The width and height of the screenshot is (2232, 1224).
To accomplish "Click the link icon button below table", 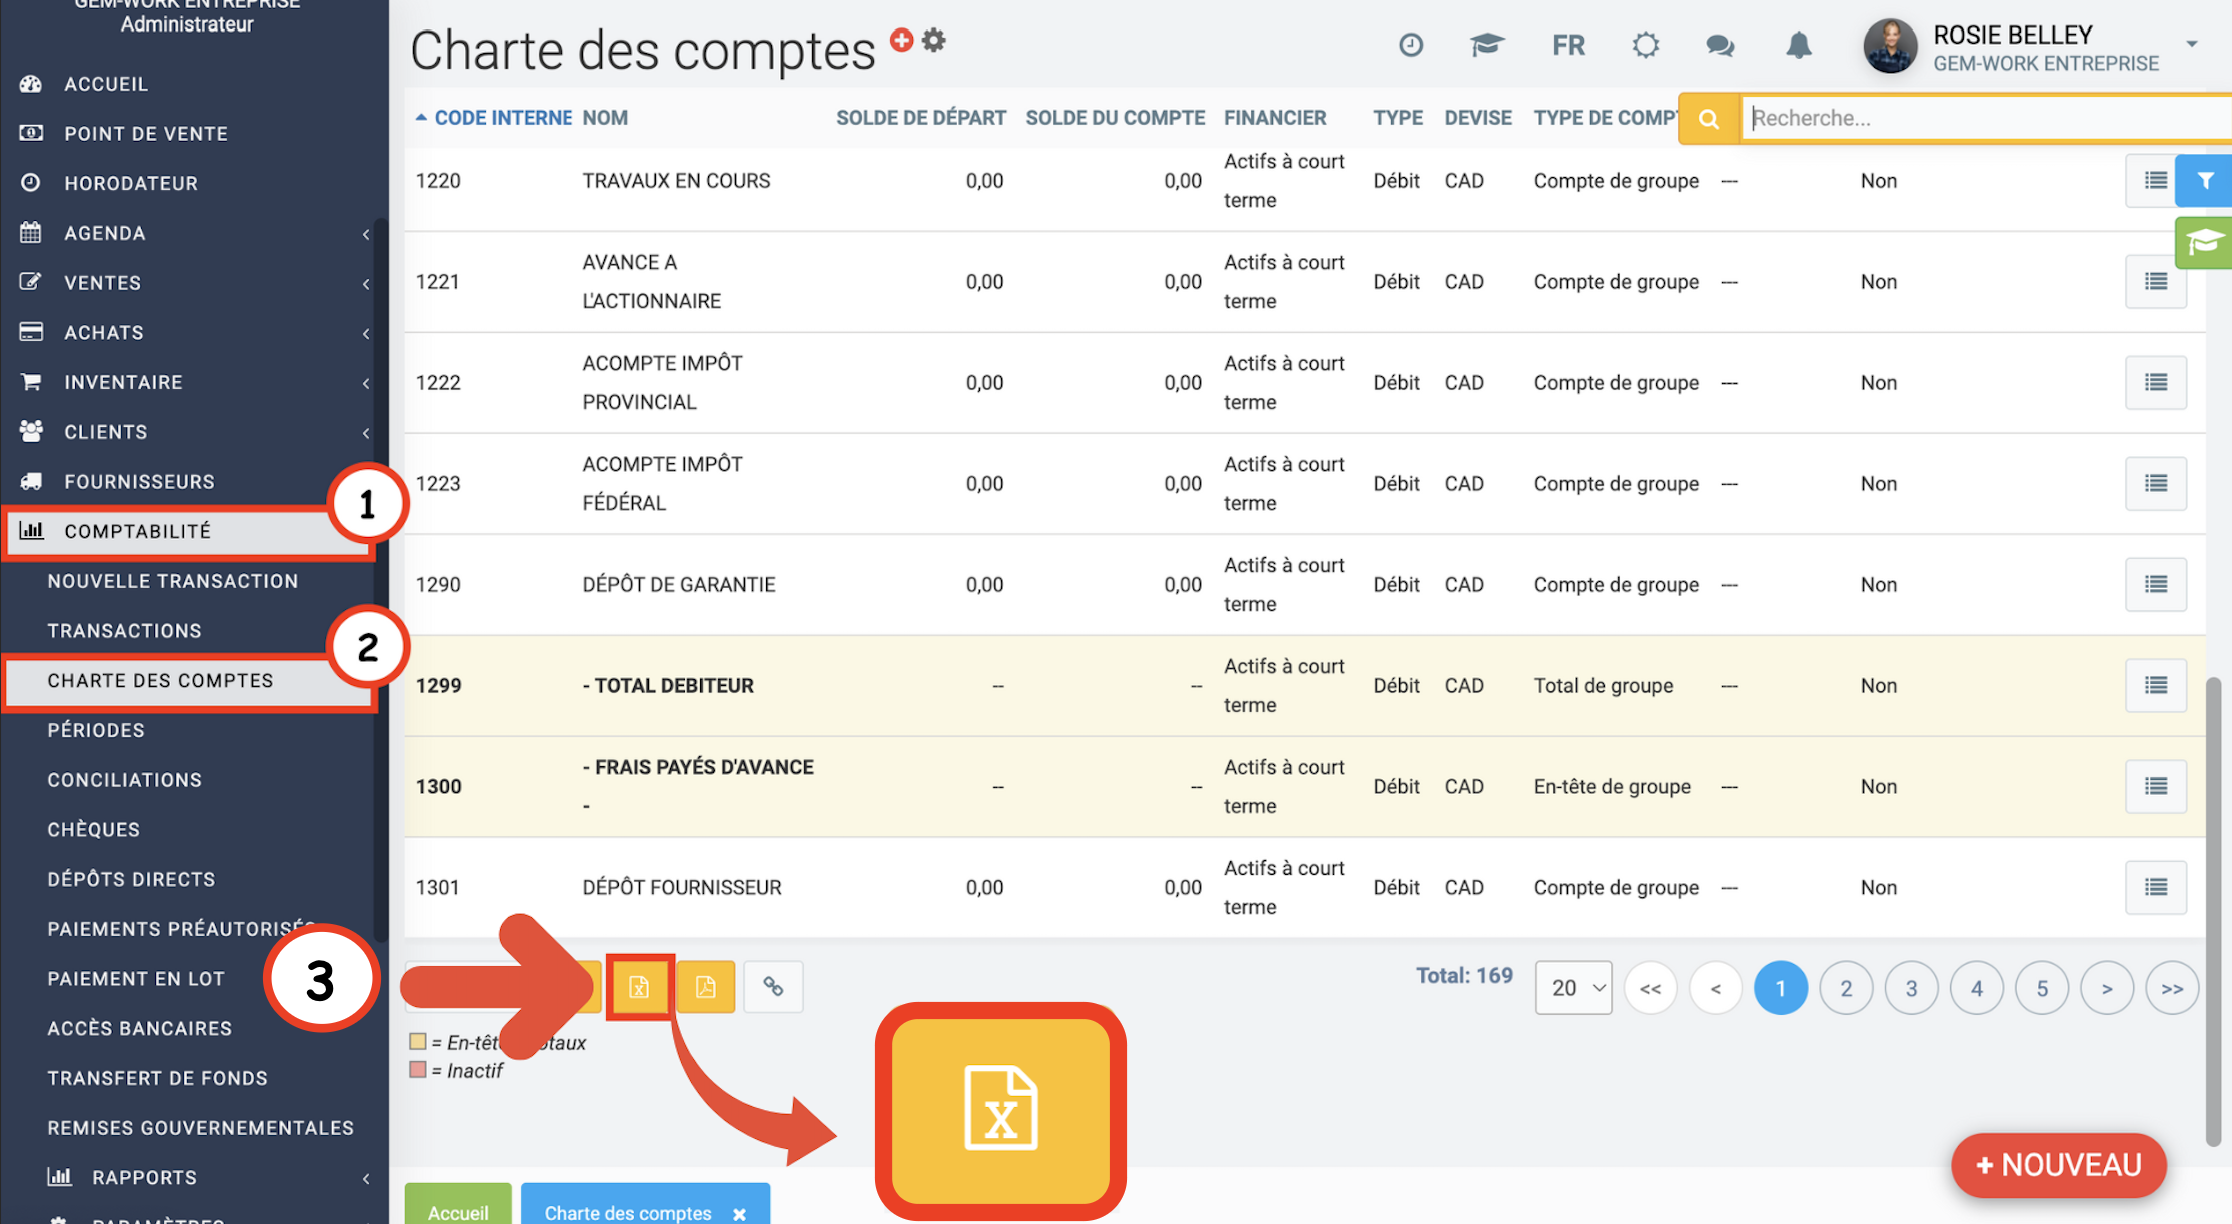I will point(773,987).
